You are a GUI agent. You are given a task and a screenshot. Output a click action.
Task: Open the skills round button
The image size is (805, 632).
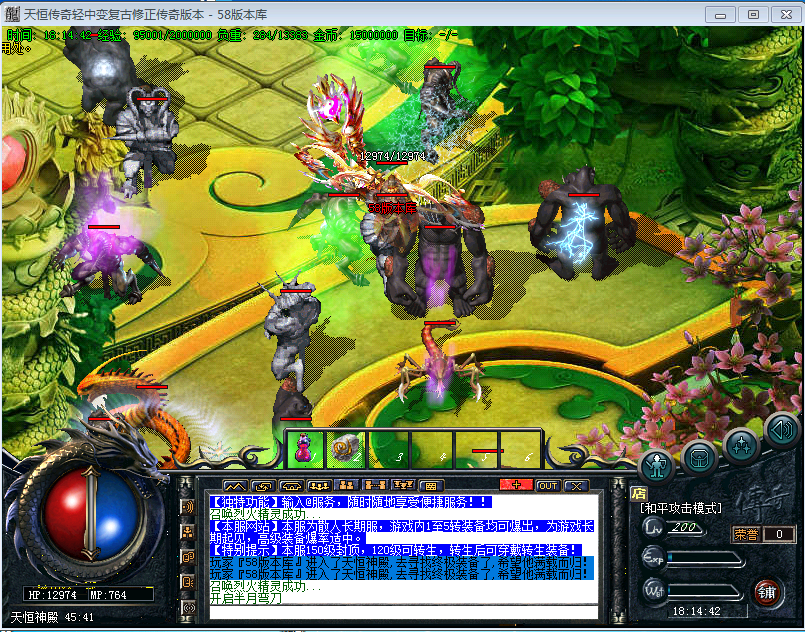tap(741, 443)
